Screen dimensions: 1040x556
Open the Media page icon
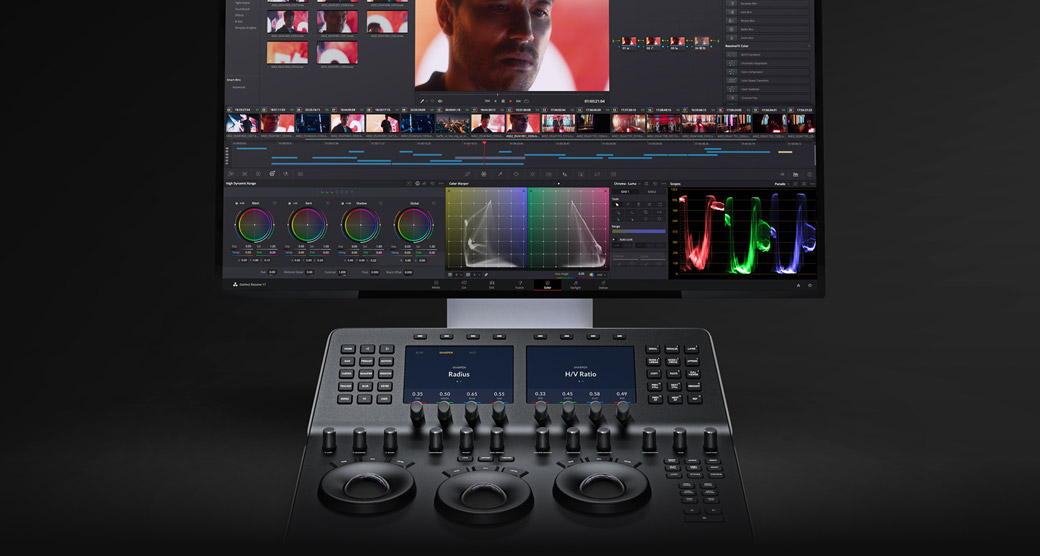click(x=436, y=284)
